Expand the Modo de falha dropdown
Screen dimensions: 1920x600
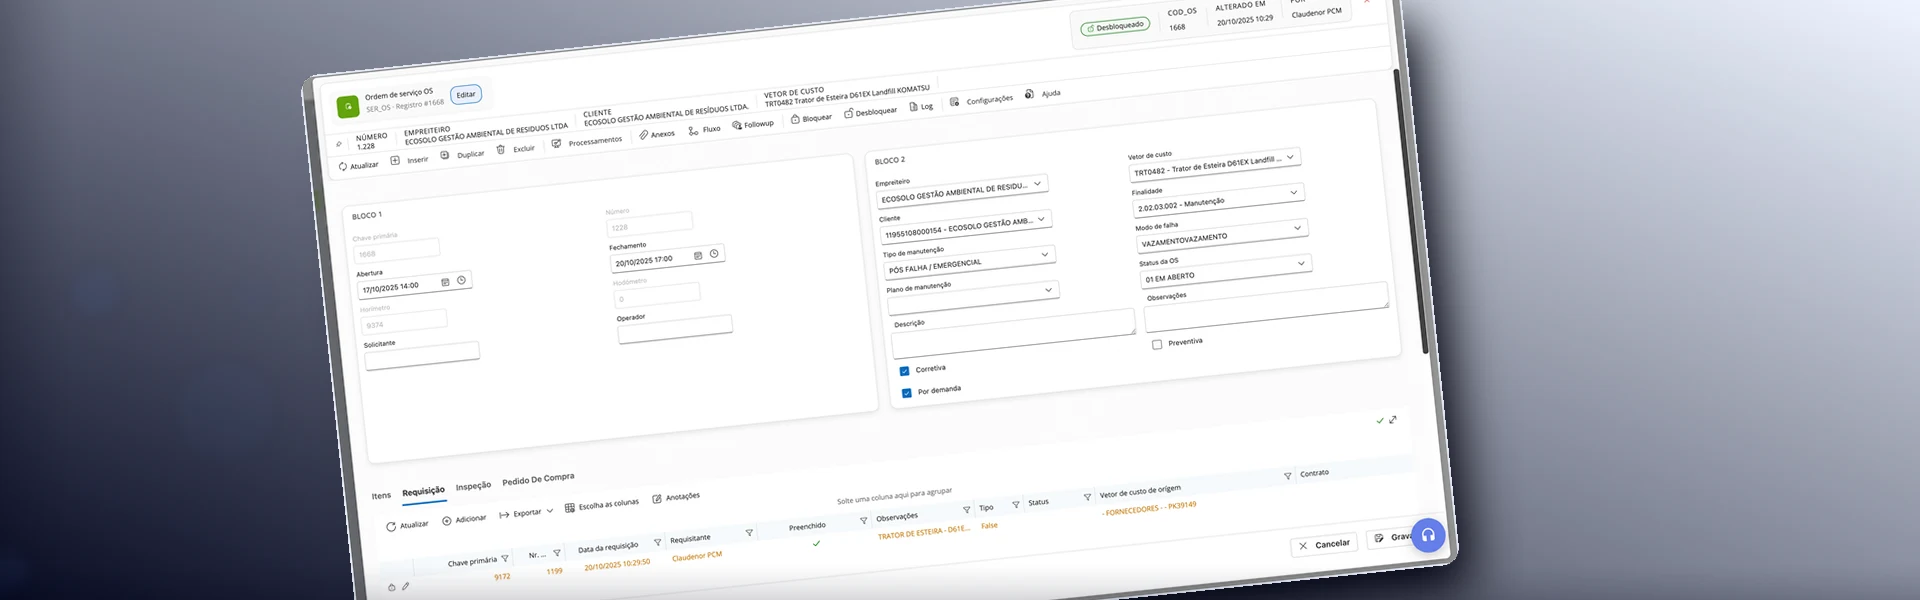(1298, 228)
